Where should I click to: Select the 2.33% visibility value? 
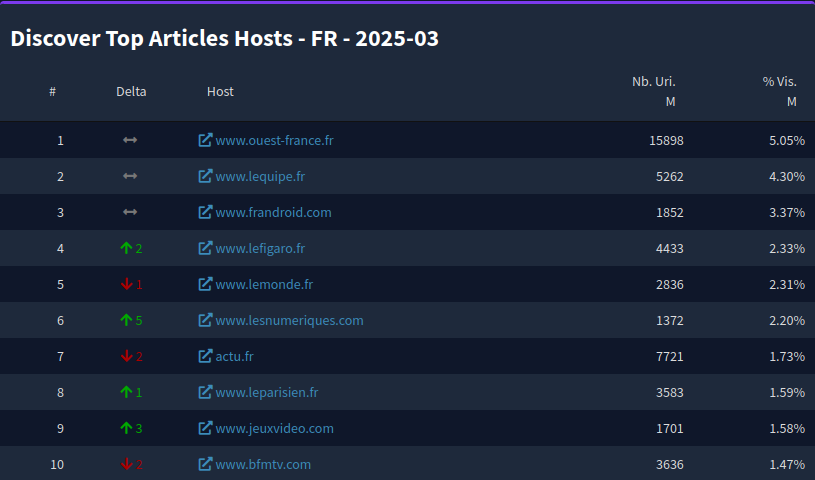point(787,248)
